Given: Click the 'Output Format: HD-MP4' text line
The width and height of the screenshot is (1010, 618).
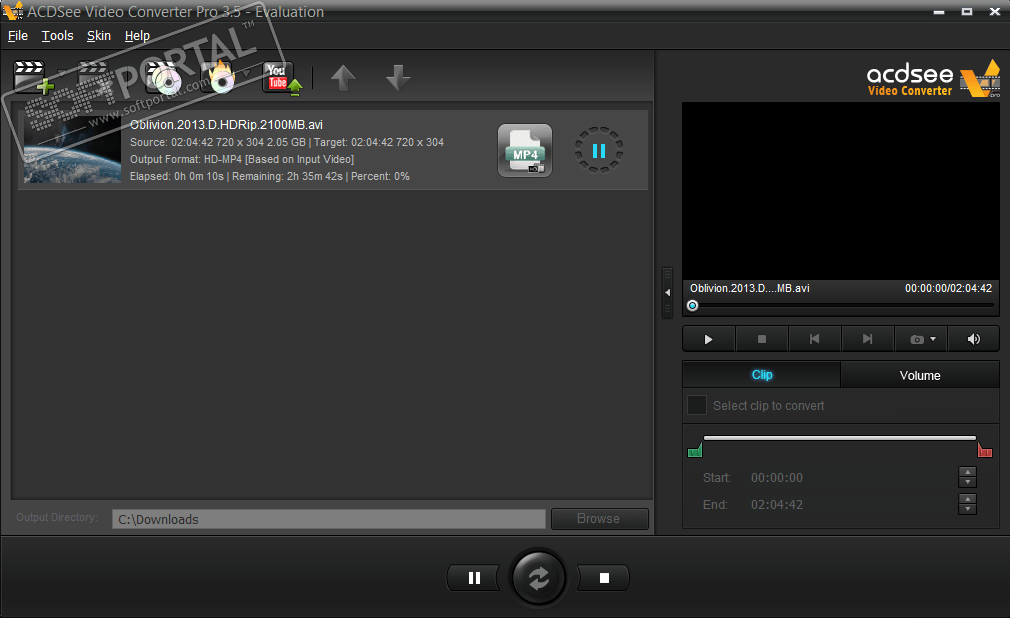Looking at the screenshot, I should (242, 159).
